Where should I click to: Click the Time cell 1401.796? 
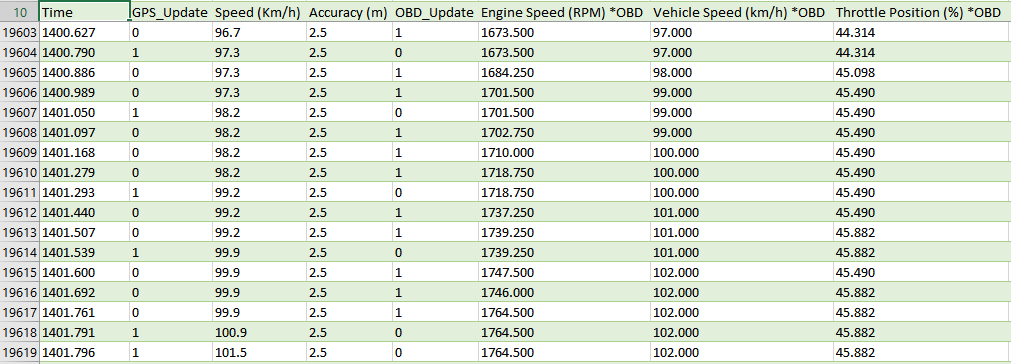pos(84,352)
